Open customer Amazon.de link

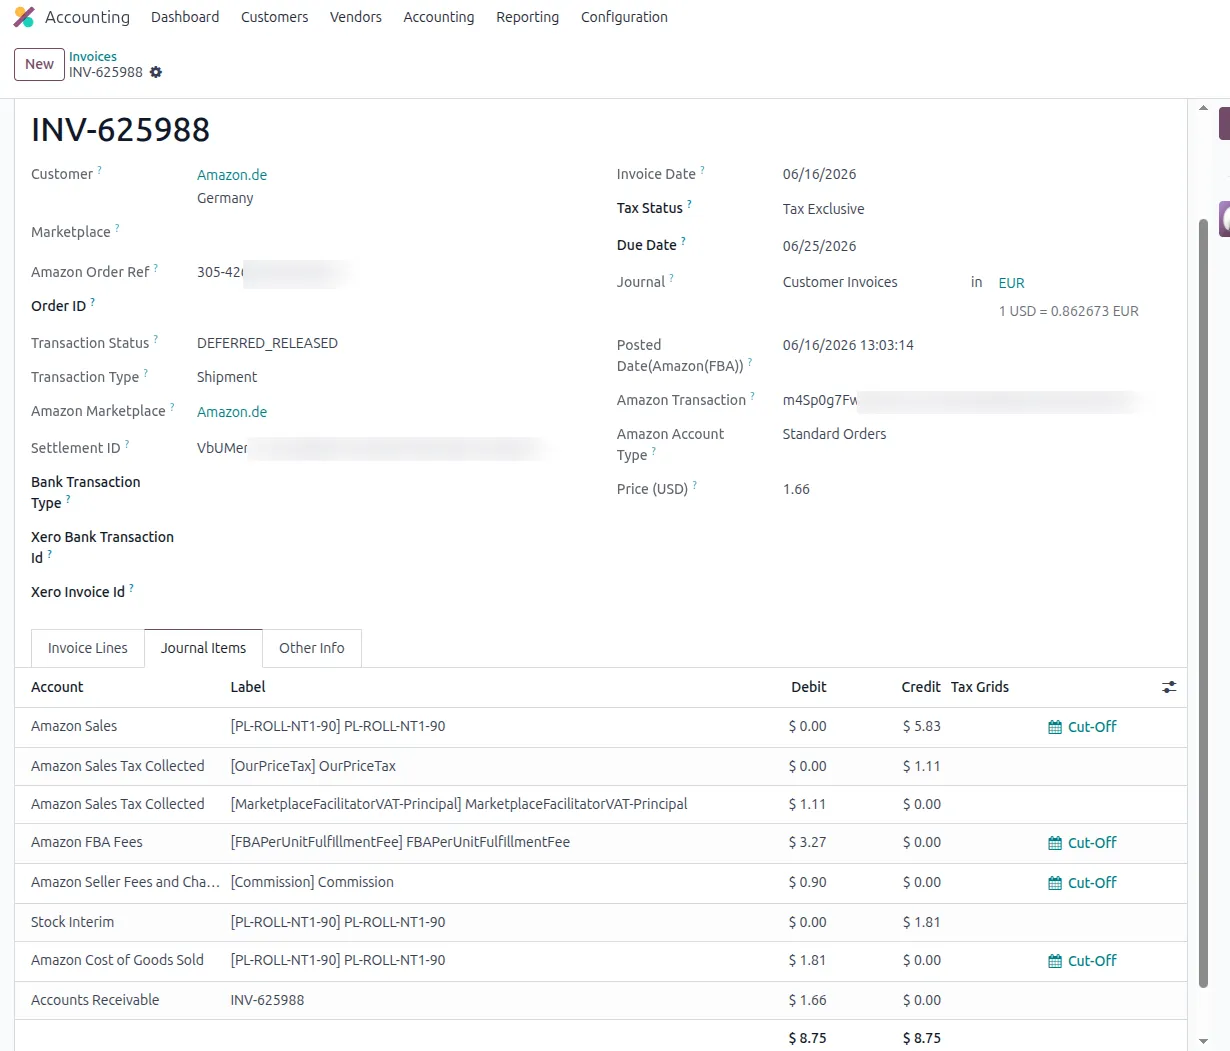tap(232, 175)
